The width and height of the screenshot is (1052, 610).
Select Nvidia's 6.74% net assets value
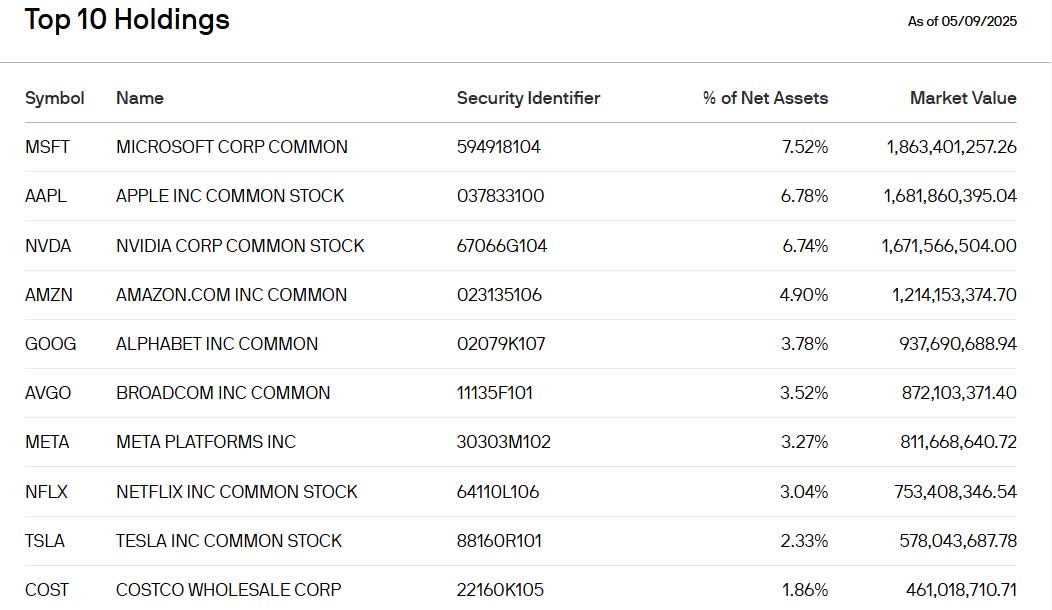[x=804, y=246]
